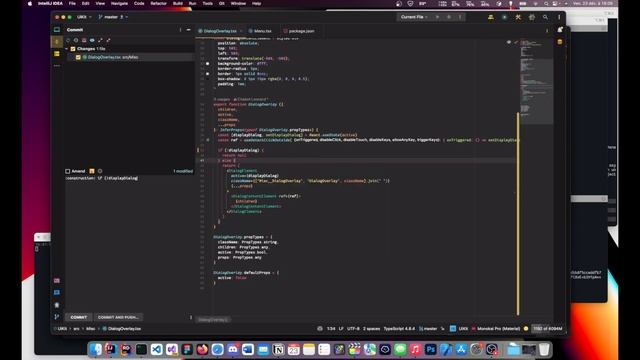Image resolution: width=640 pixels, height=360 pixels.
Task: Open commit options menu beside Commit and Push
Action: coord(191,317)
